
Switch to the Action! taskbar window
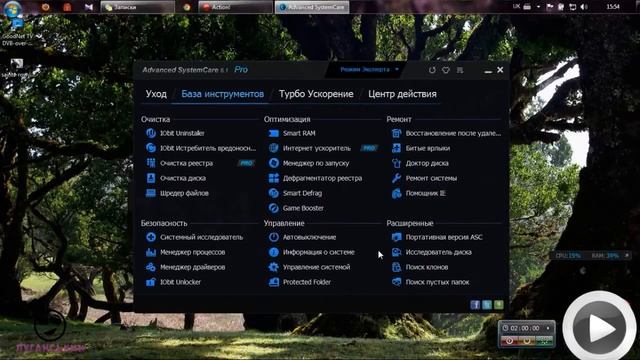pos(235,7)
